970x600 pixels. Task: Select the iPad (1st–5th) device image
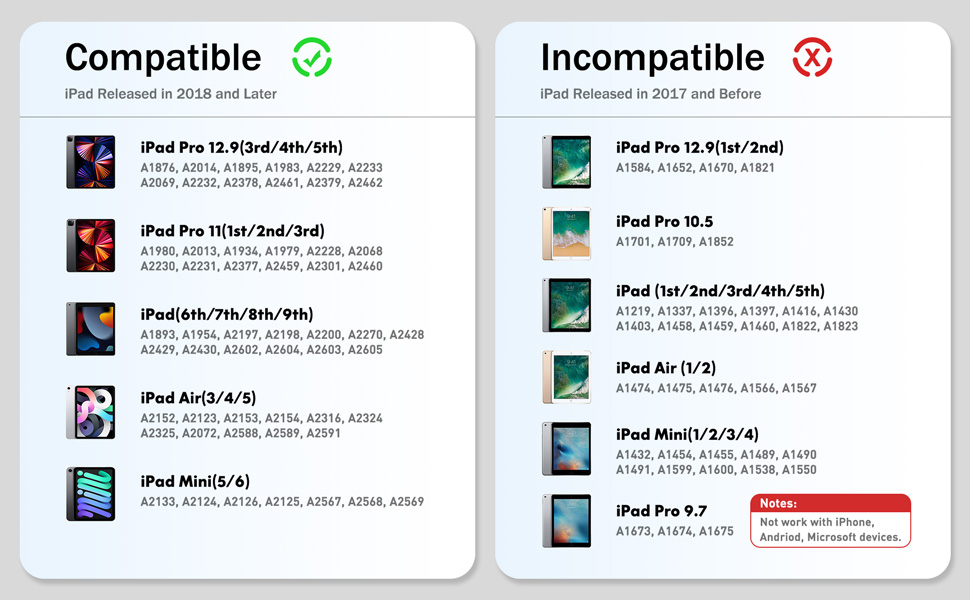click(x=567, y=305)
